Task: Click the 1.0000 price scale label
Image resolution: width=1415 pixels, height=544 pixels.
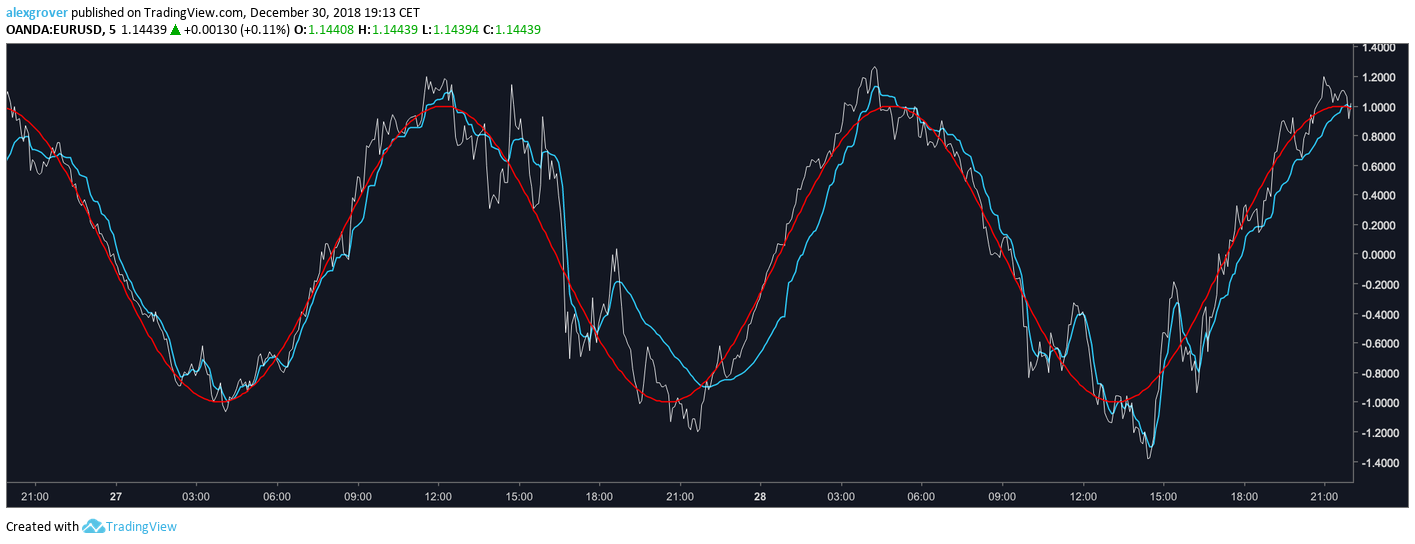Action: [1378, 107]
